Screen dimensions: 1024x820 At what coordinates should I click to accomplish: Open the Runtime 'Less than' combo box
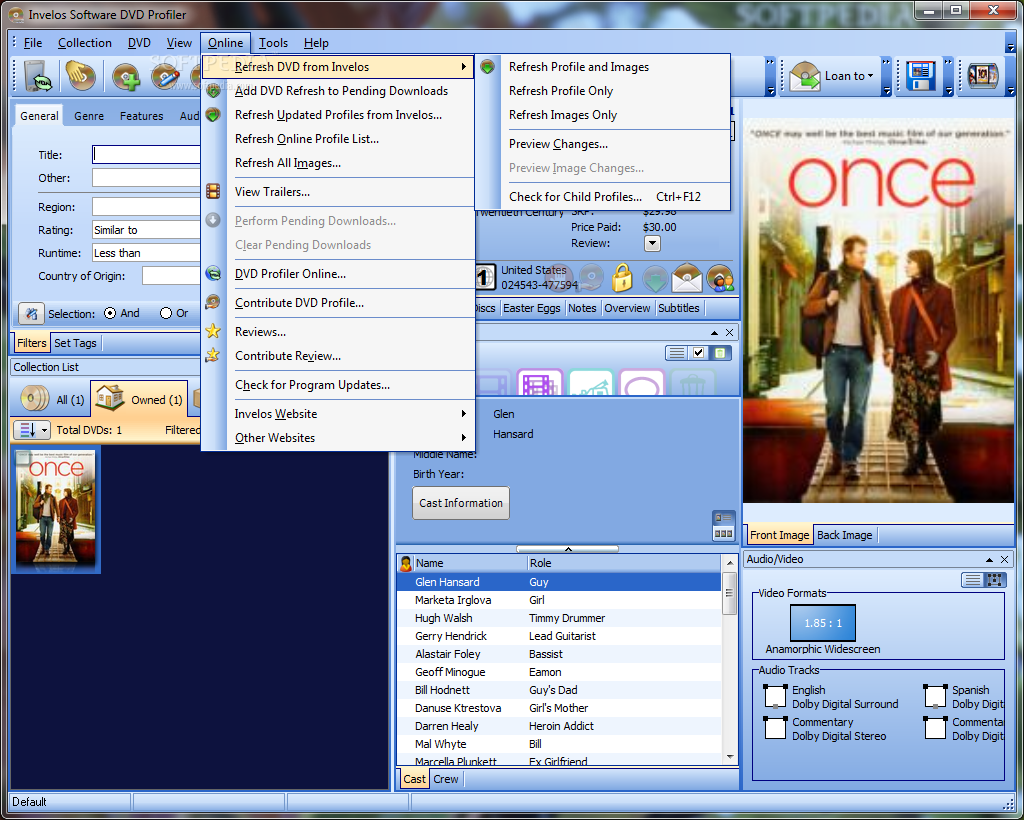(x=146, y=253)
